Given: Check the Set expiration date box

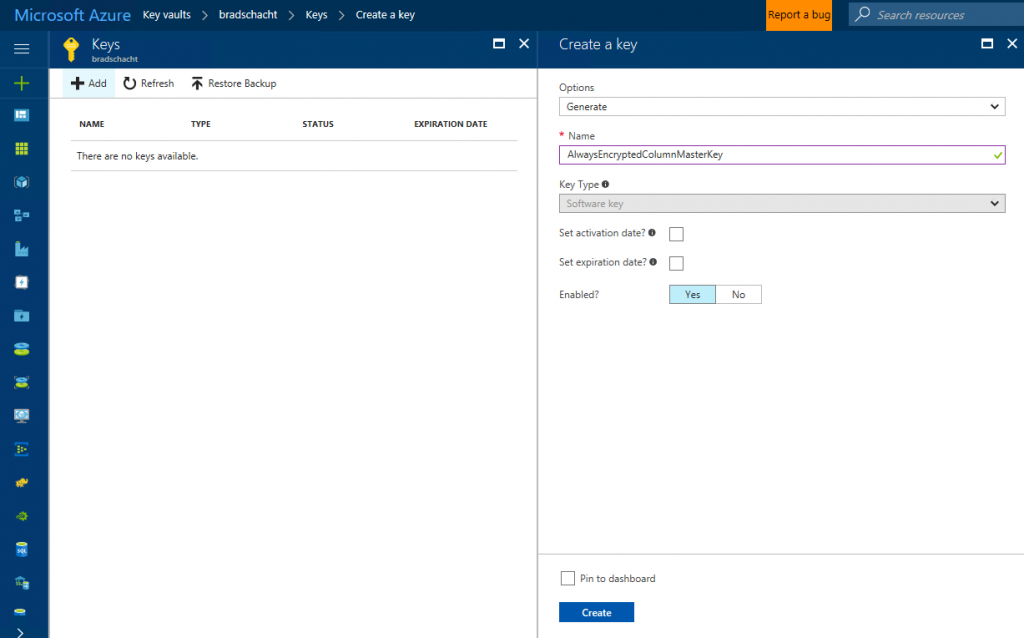Looking at the screenshot, I should click(x=676, y=263).
